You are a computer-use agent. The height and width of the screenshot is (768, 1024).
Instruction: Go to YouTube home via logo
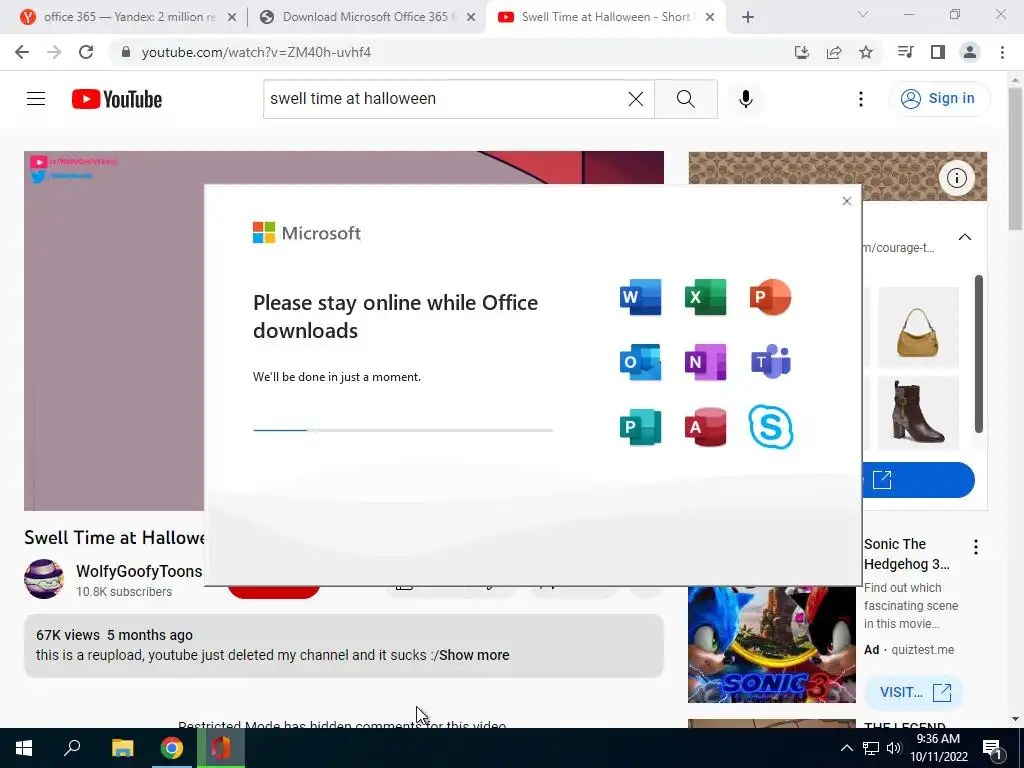tap(117, 99)
